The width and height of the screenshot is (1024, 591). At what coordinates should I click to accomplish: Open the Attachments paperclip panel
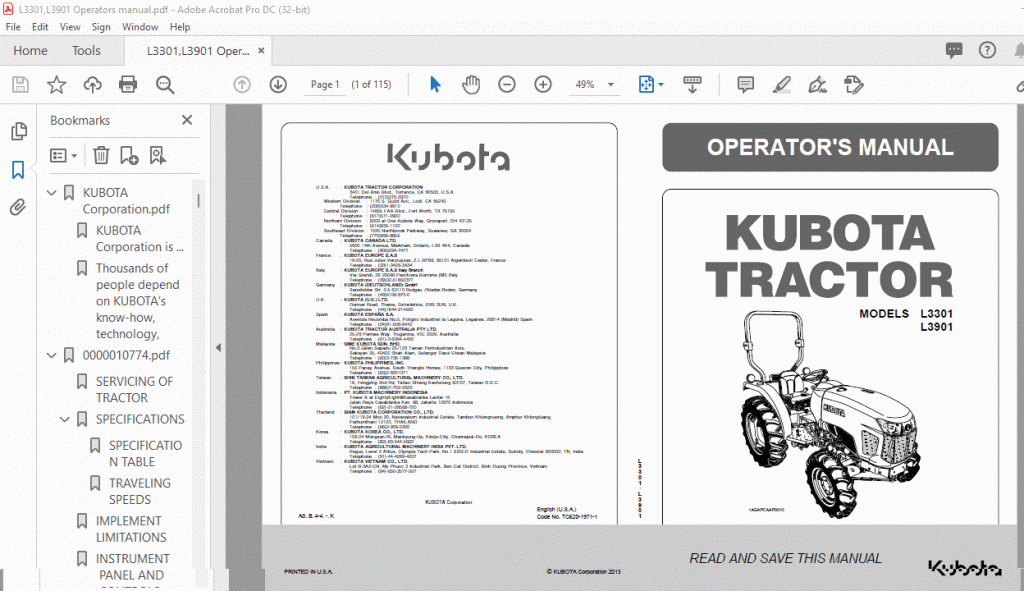coord(18,208)
